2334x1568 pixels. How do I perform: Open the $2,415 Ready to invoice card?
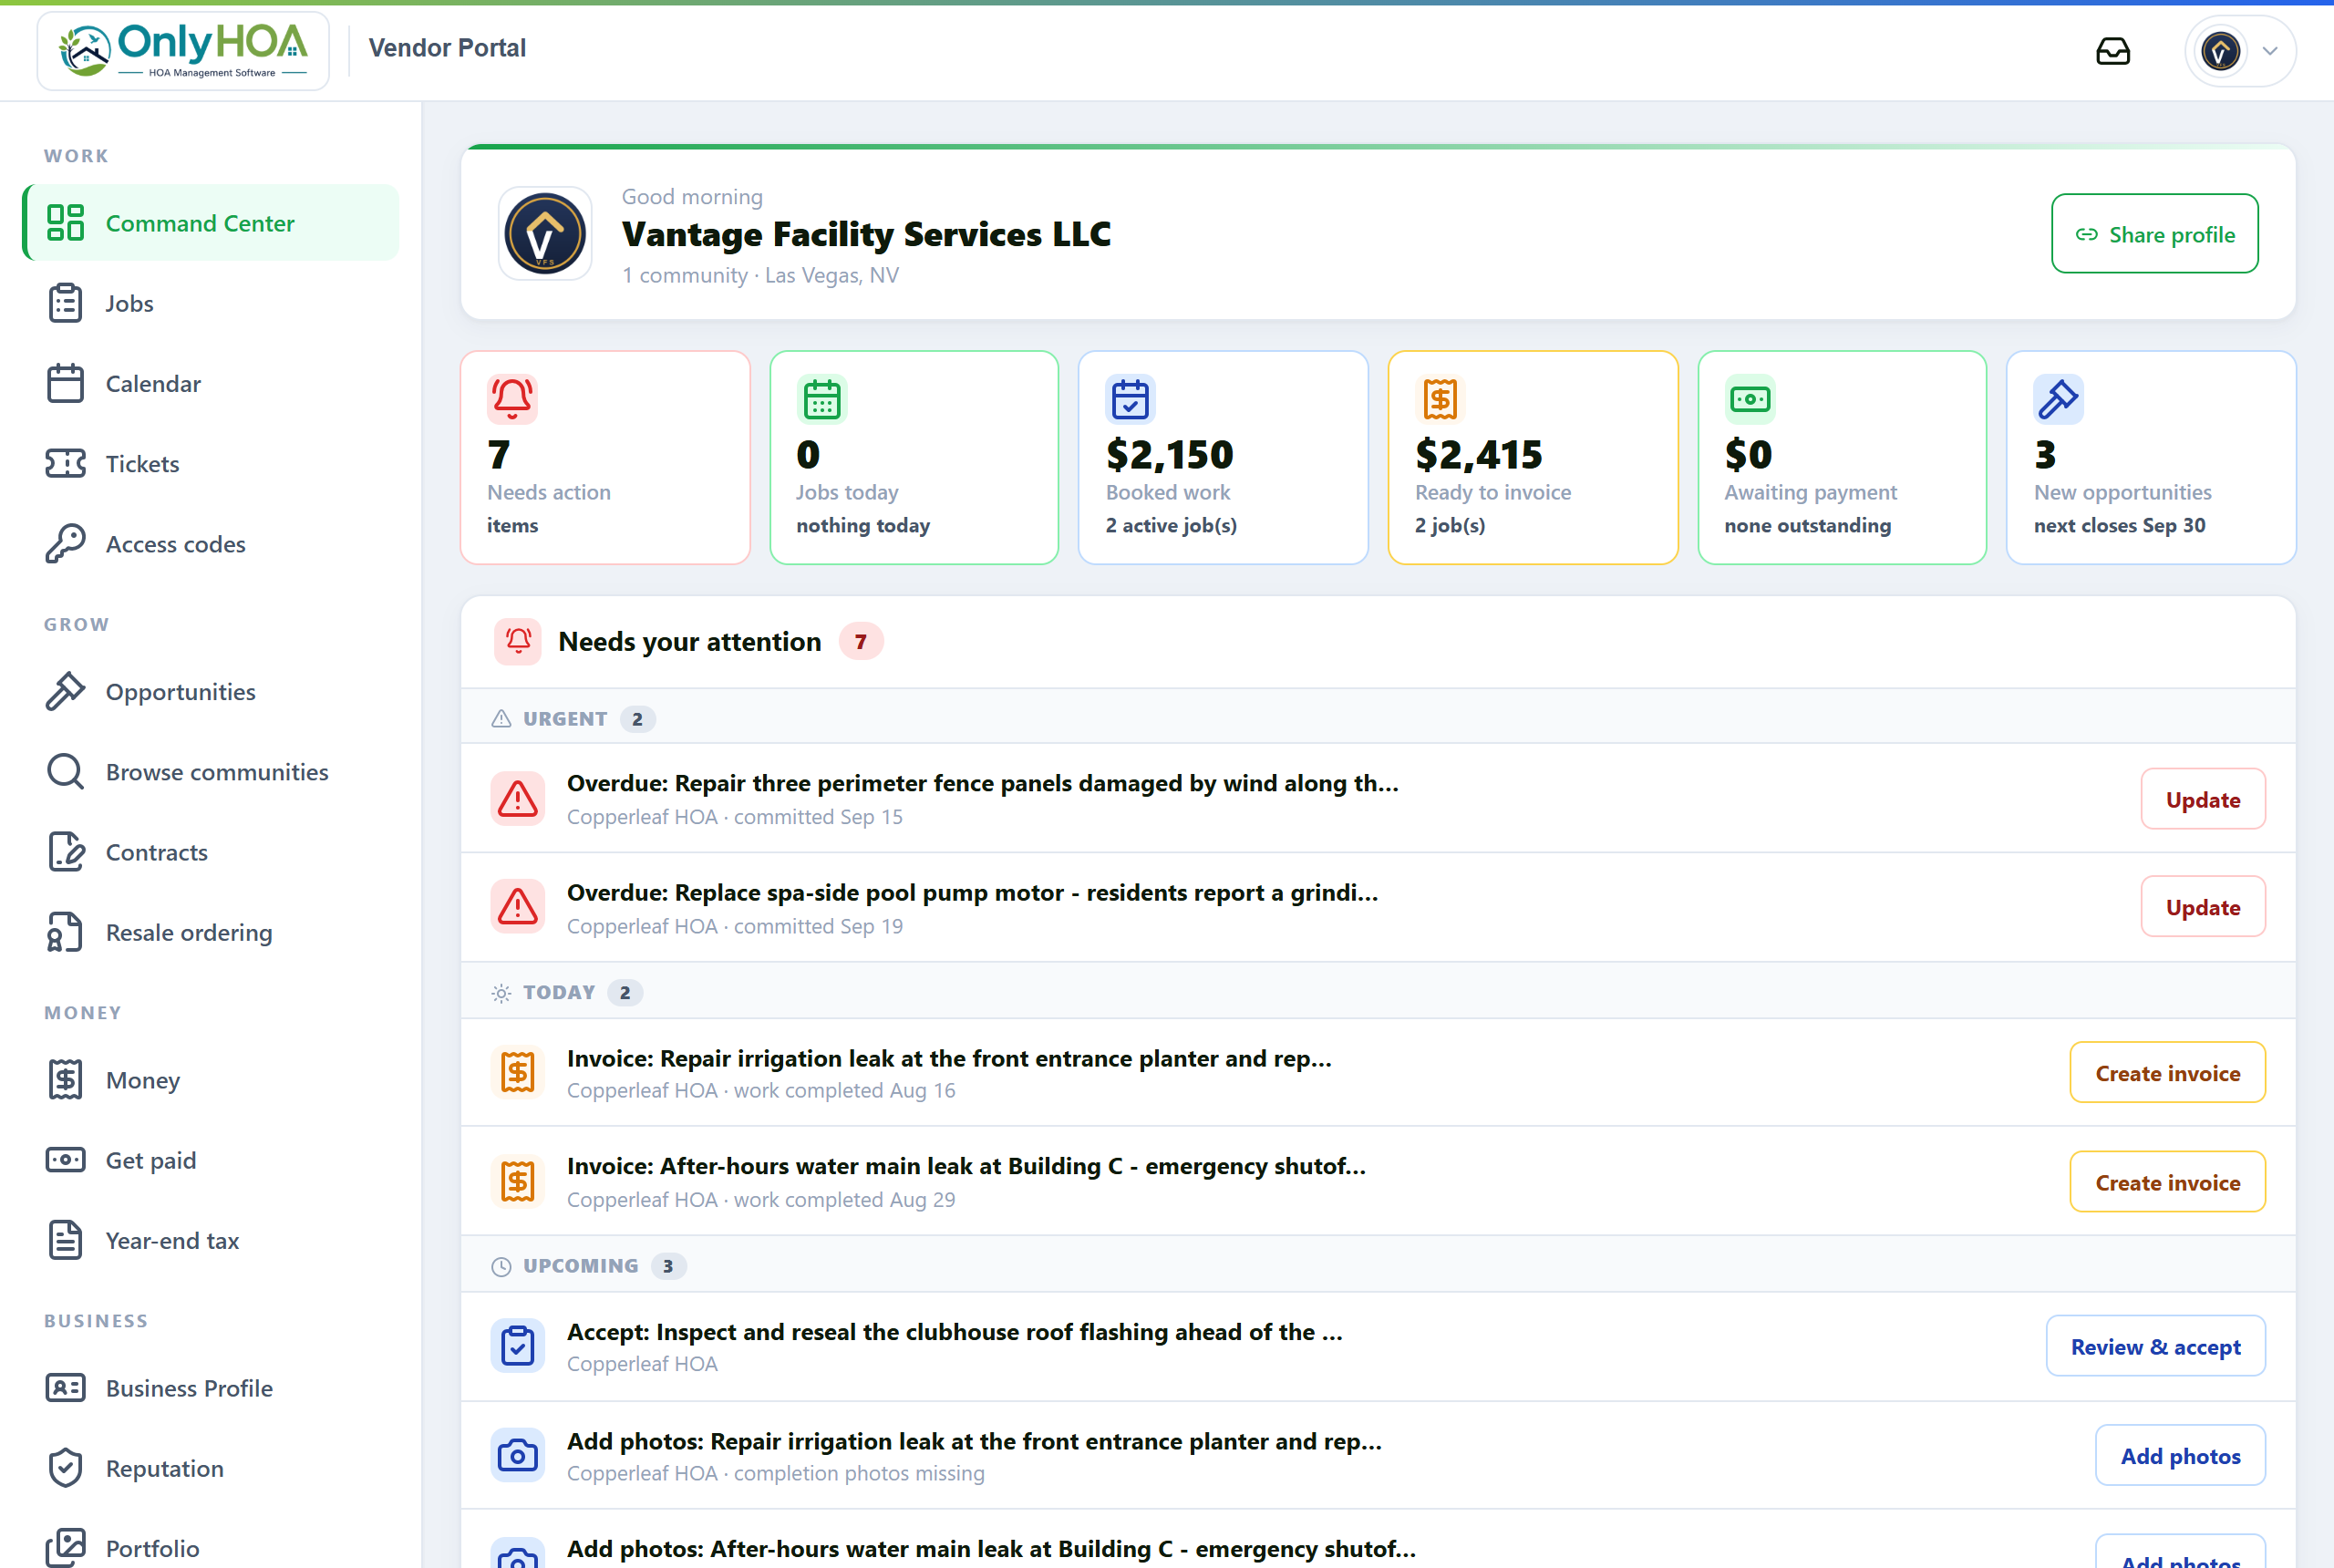[x=1533, y=457]
